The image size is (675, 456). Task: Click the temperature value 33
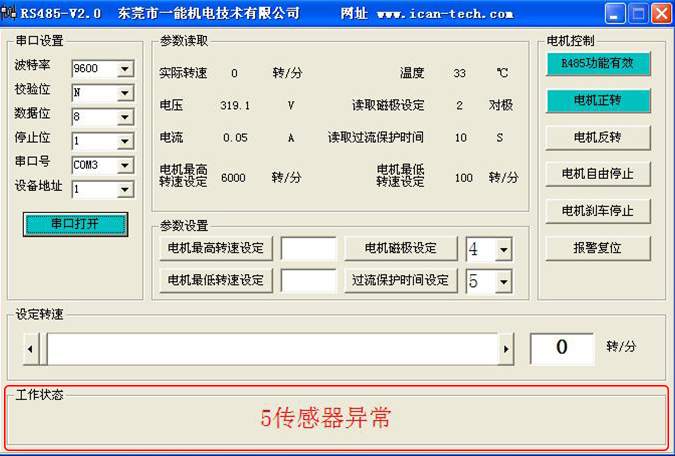click(459, 73)
